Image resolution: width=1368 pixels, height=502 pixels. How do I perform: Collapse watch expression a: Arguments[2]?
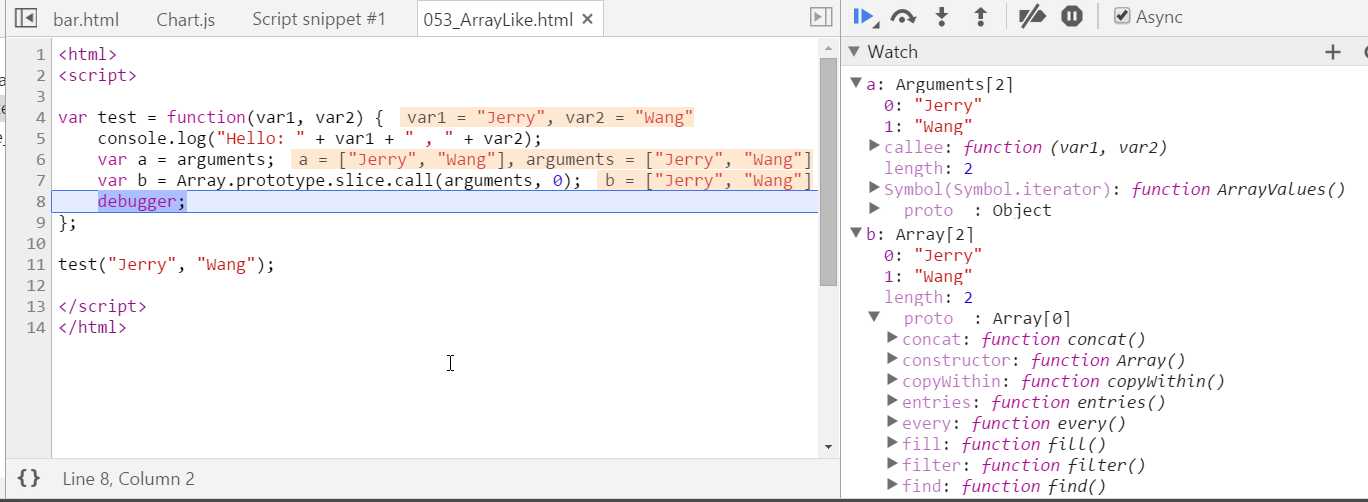click(x=856, y=84)
